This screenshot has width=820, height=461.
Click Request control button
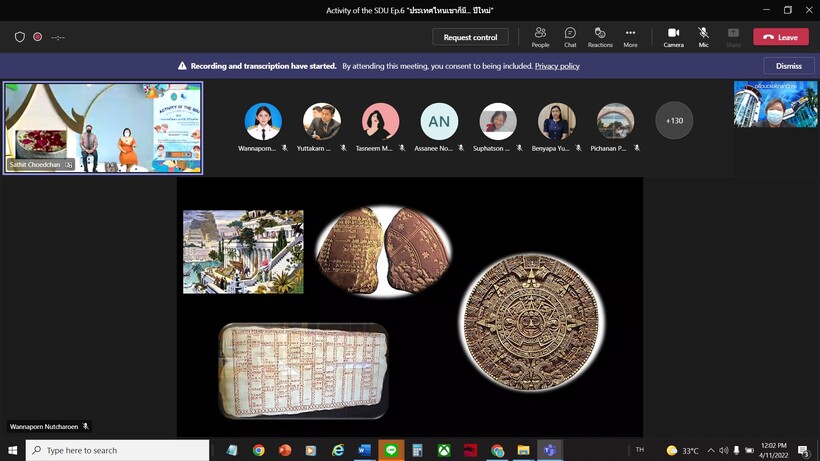click(x=470, y=37)
